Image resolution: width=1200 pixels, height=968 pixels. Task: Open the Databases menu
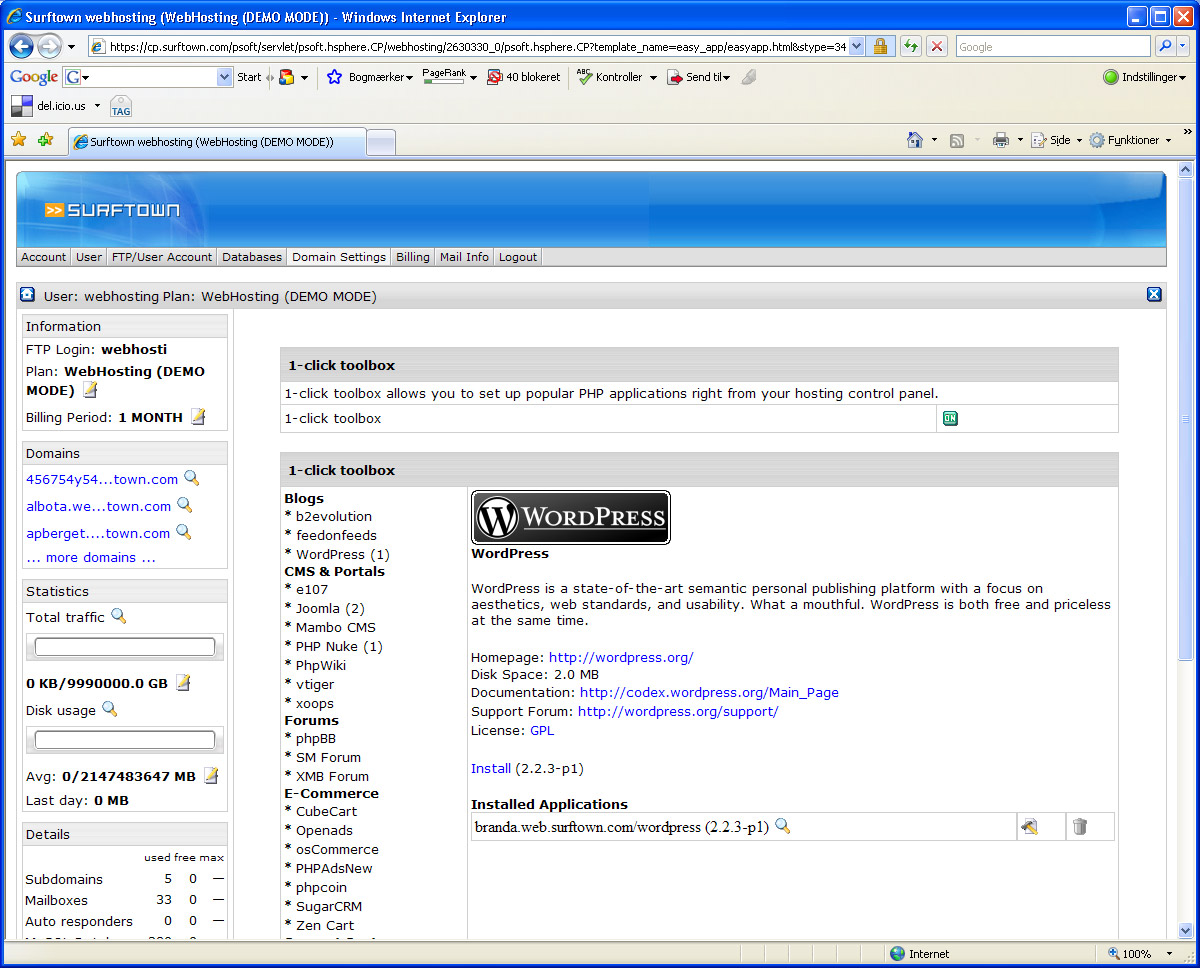point(252,257)
